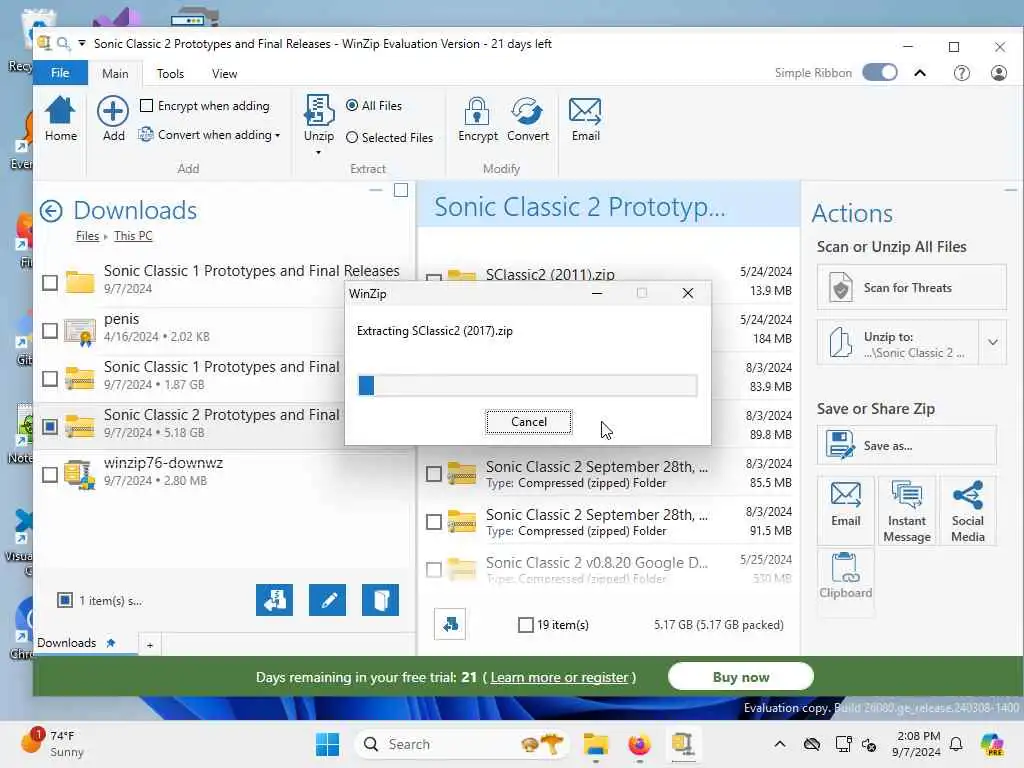Viewport: 1024px width, 768px height.
Task: Maximize the Downloads files pane
Action: point(401,190)
